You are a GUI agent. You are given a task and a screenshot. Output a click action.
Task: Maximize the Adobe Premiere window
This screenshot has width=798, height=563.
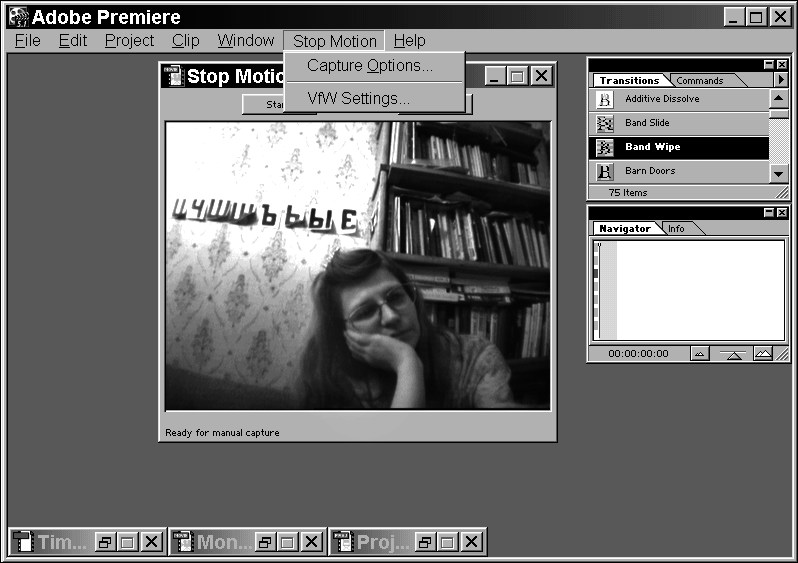pyautogui.click(x=756, y=17)
